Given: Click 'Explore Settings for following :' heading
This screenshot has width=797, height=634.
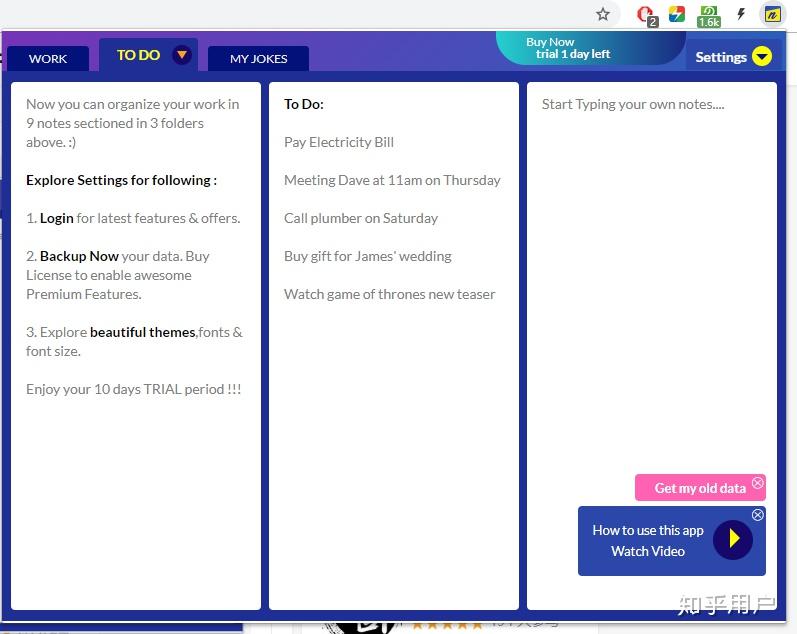Looking at the screenshot, I should click(x=121, y=180).
